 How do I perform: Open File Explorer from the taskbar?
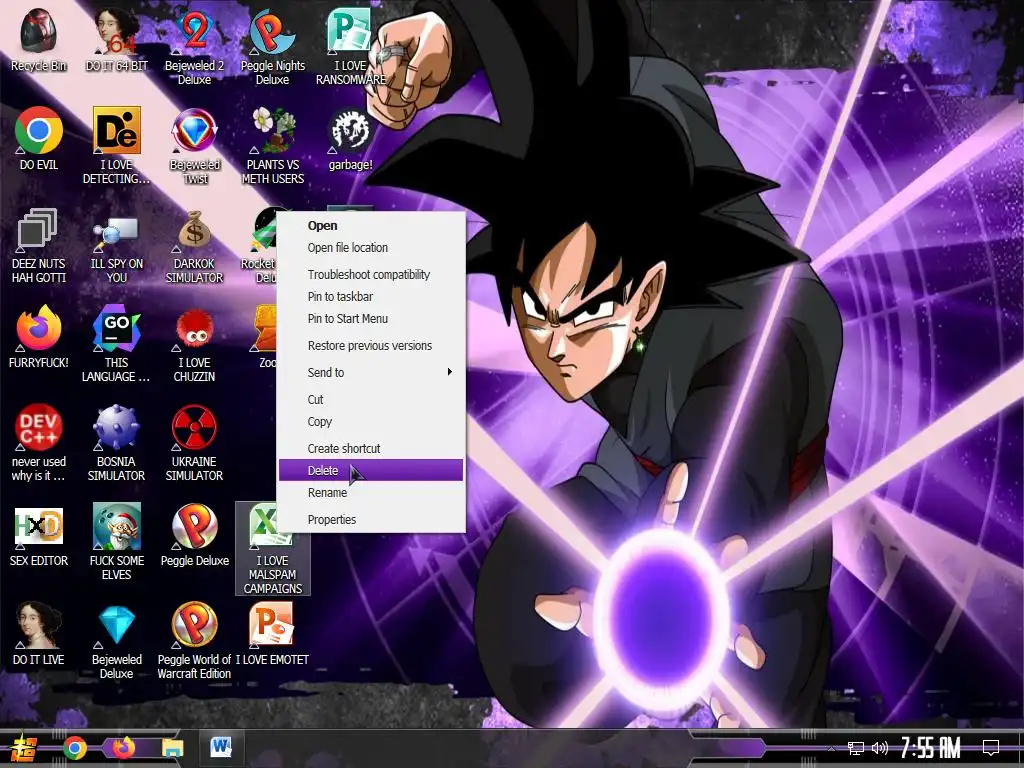[173, 748]
